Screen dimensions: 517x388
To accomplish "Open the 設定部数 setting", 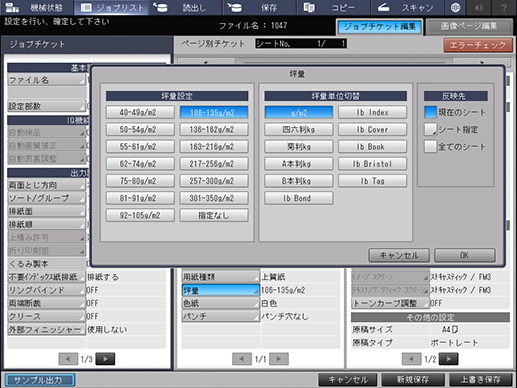I will tap(46, 106).
